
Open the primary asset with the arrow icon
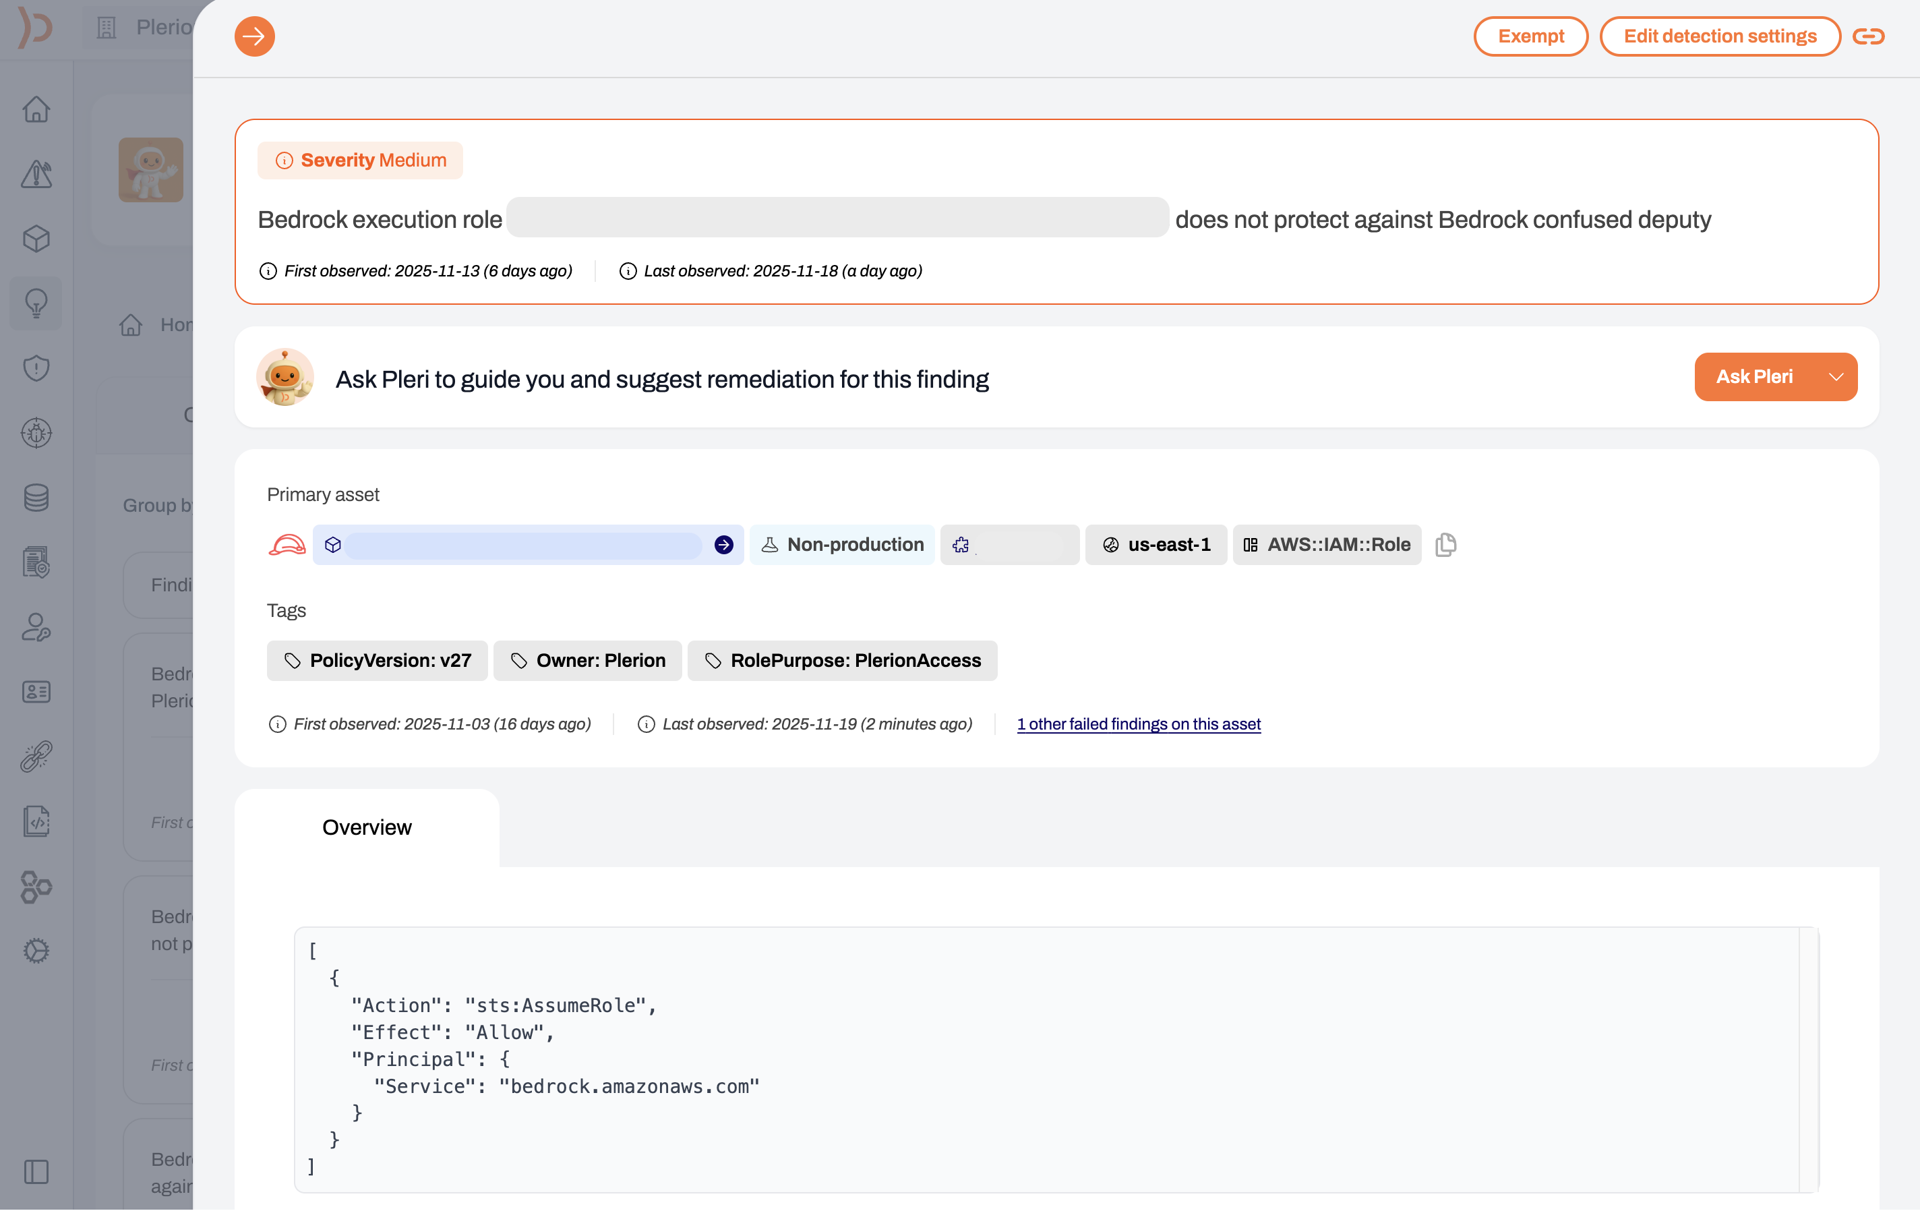[724, 545]
